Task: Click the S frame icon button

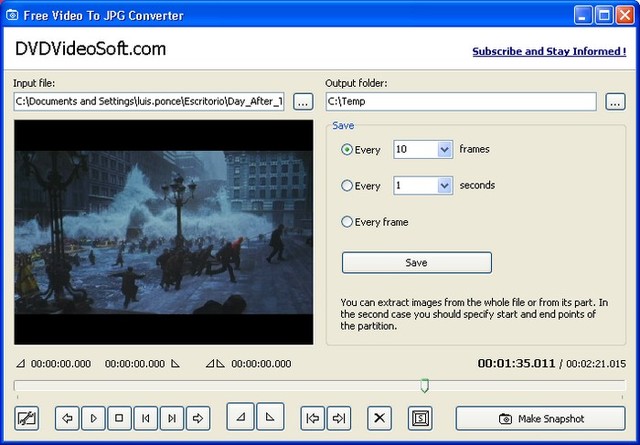Action: tap(420, 418)
